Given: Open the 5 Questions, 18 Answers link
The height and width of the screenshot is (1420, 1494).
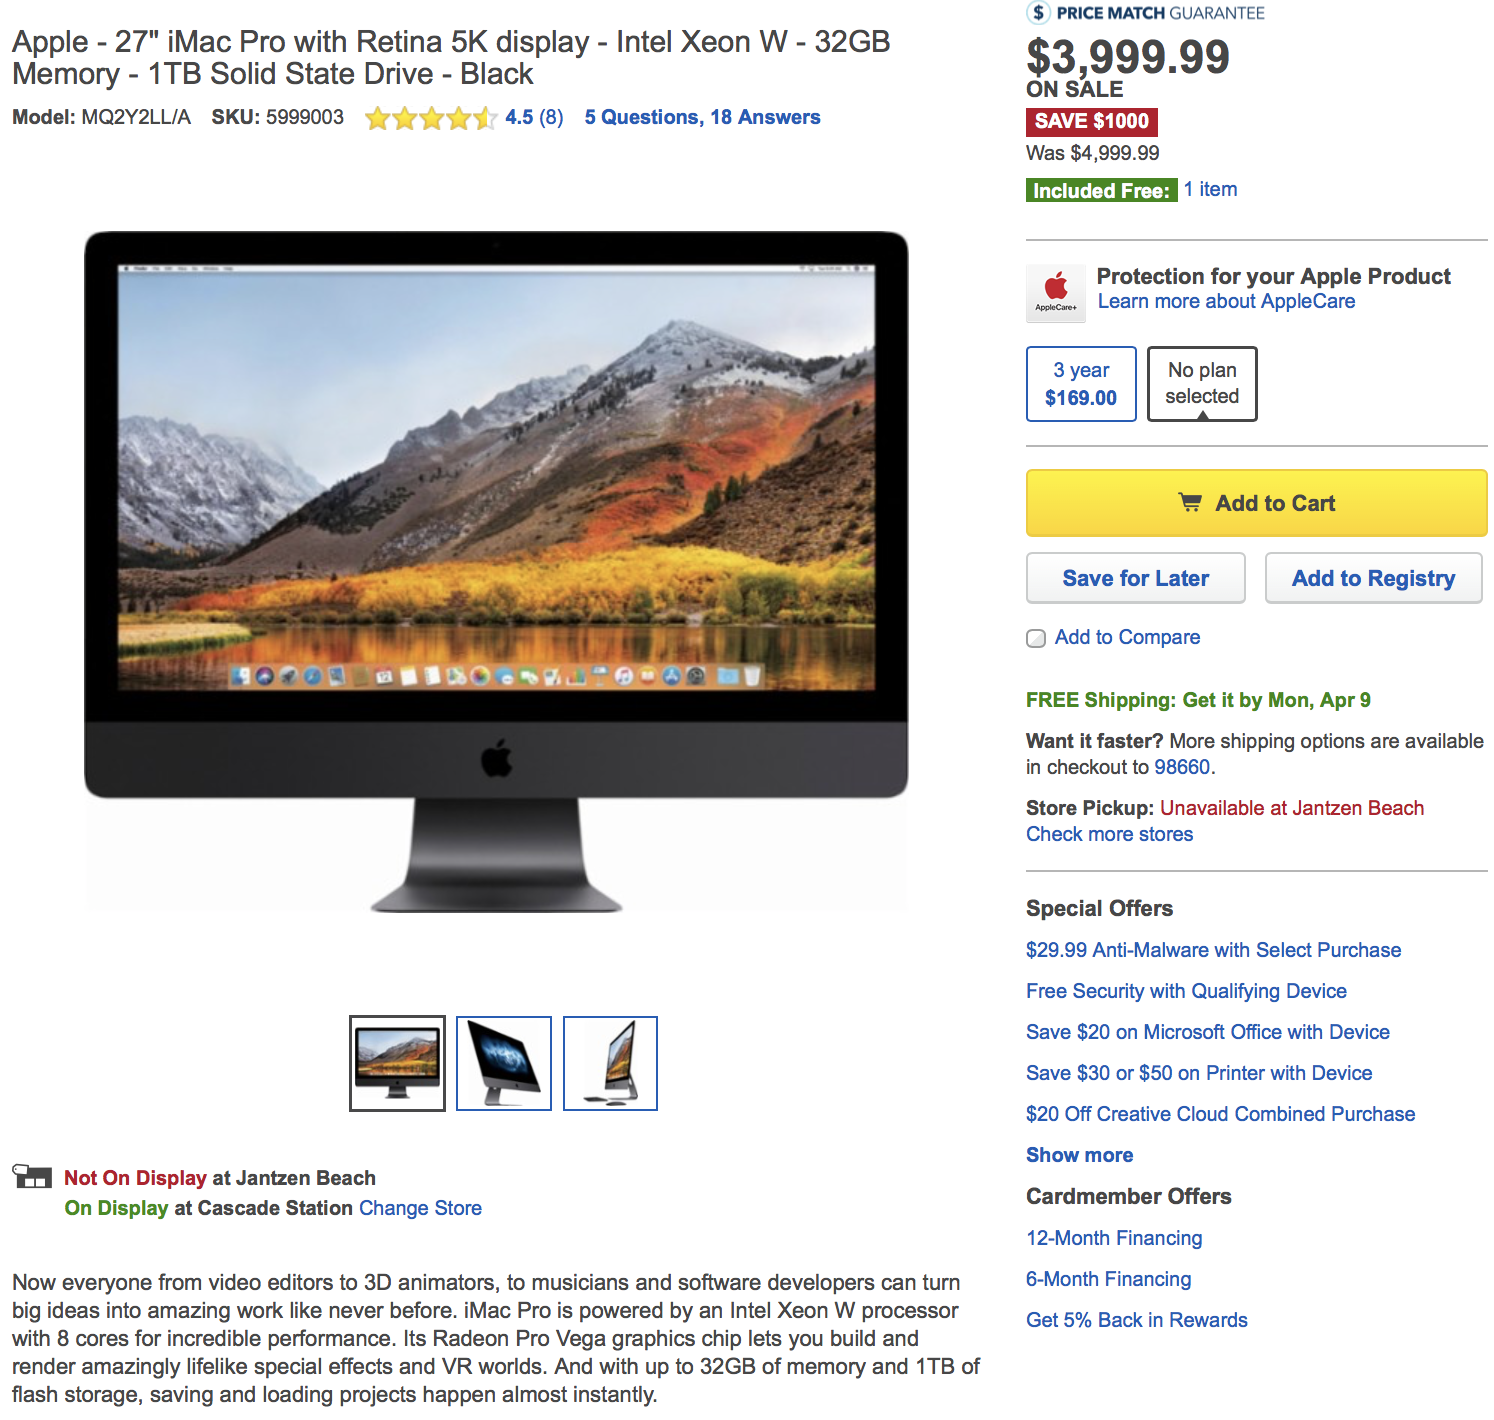Looking at the screenshot, I should coord(702,117).
